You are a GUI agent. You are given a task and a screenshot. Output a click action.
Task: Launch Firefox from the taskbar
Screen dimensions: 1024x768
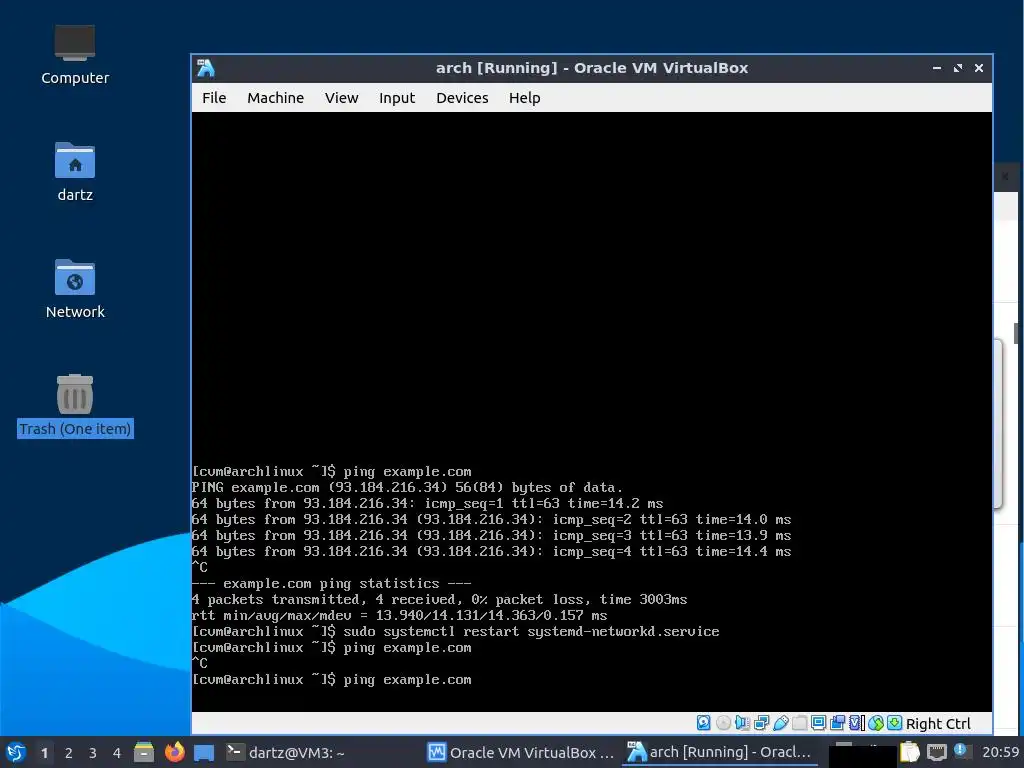click(174, 752)
